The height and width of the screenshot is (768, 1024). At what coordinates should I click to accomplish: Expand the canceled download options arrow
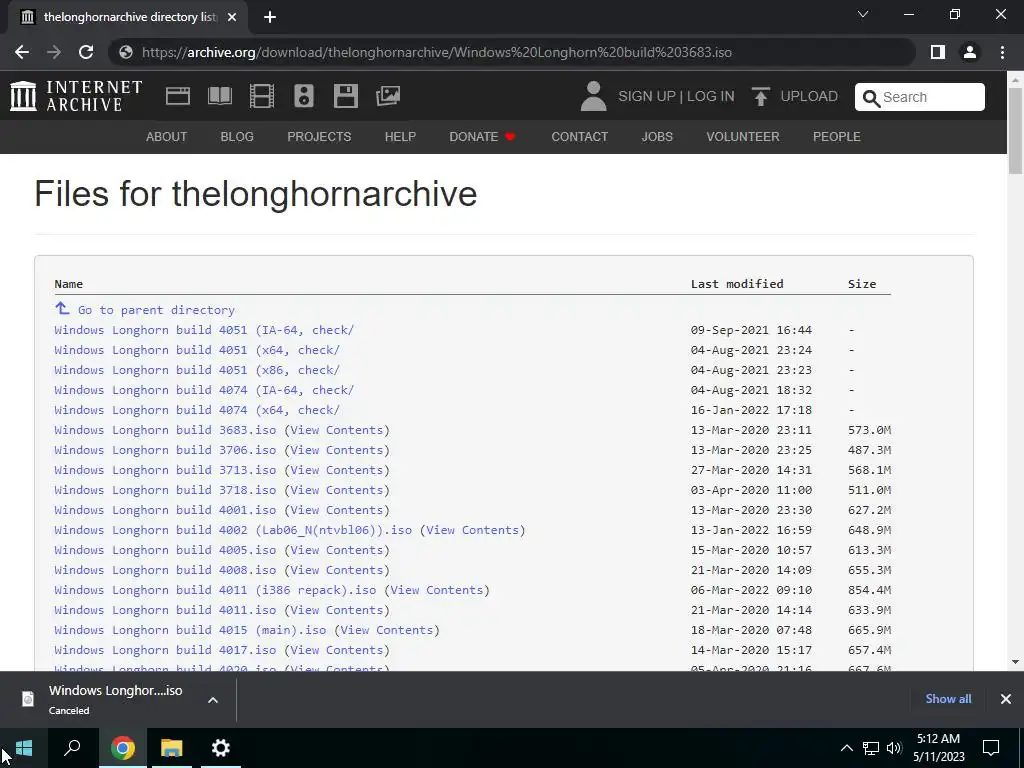pos(213,700)
